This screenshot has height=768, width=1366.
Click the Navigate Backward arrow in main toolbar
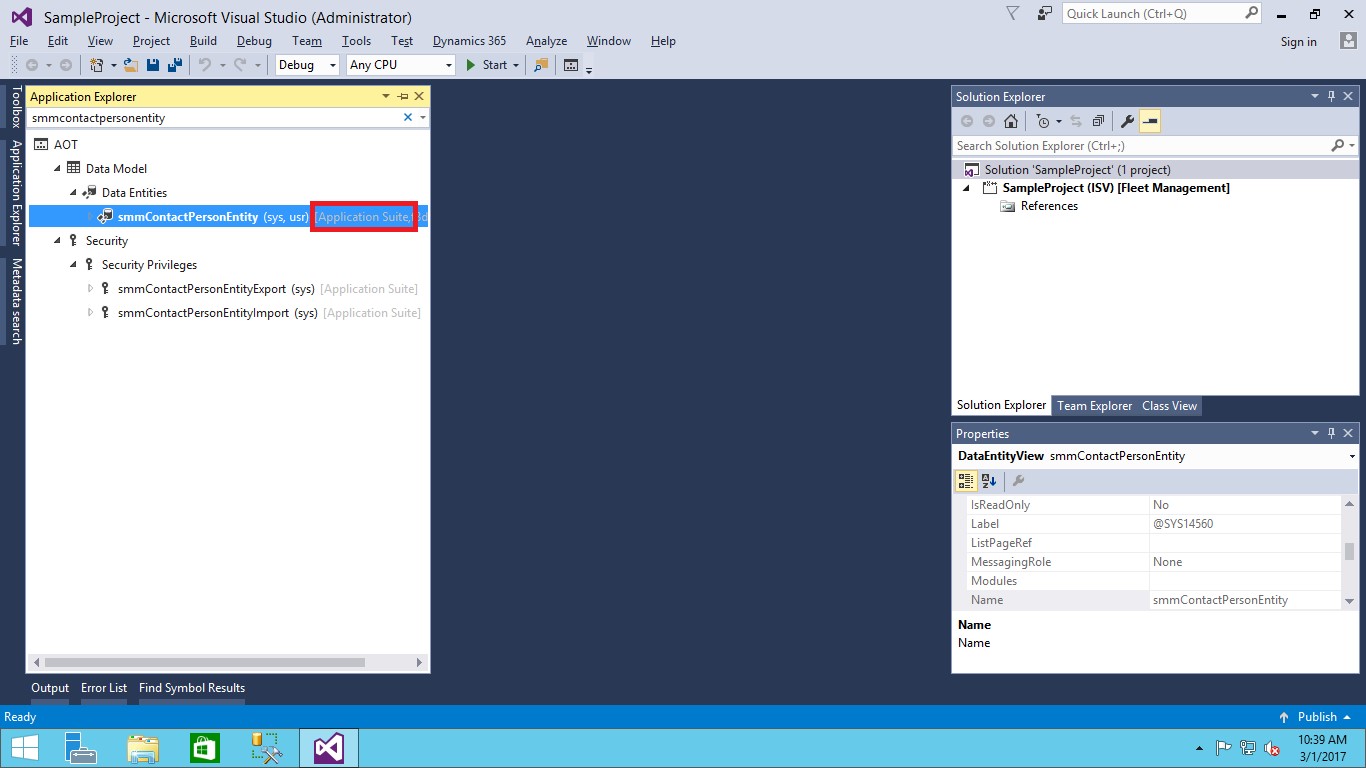32,65
